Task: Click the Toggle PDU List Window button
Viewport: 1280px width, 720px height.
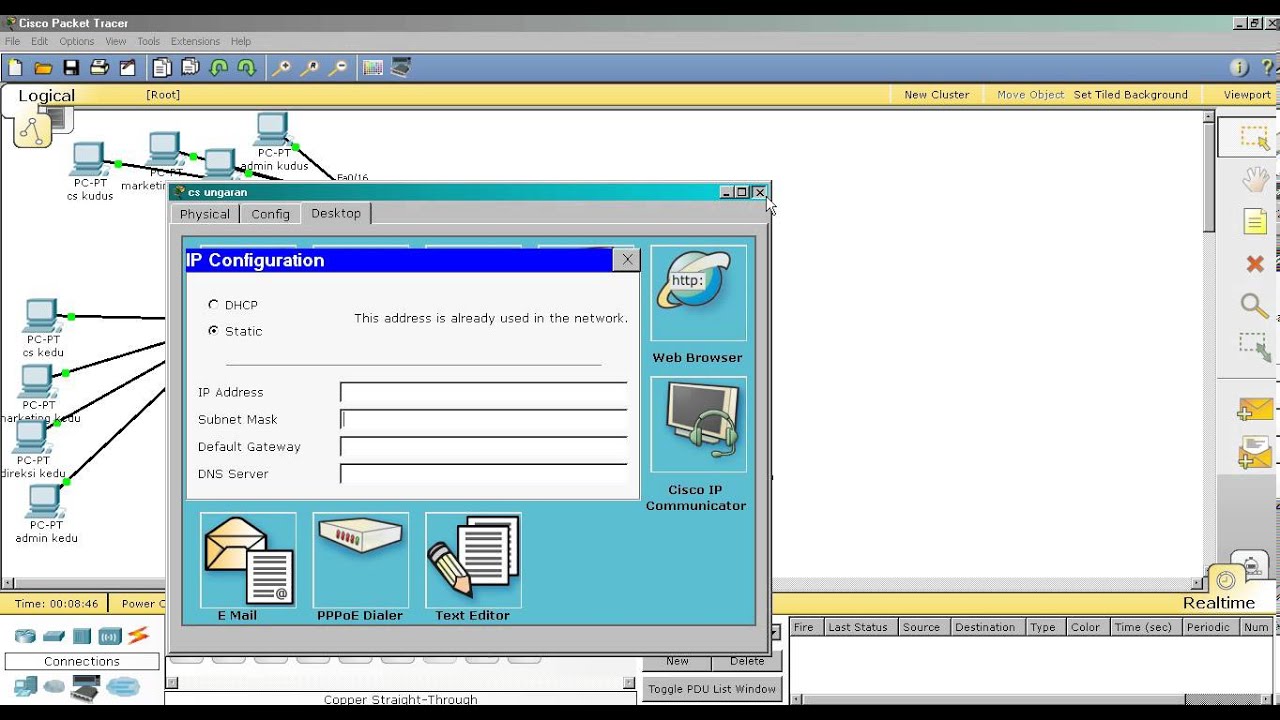Action: 711,689
